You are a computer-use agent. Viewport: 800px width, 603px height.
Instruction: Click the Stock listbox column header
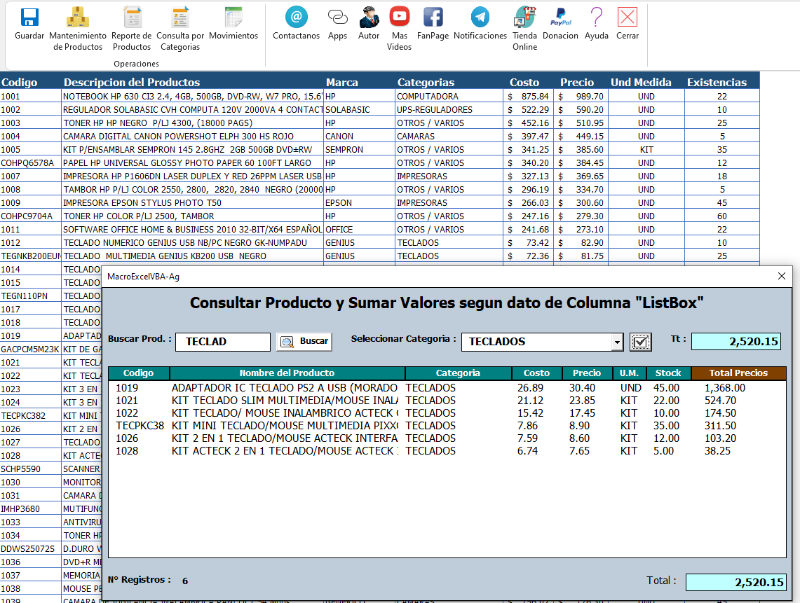668,373
